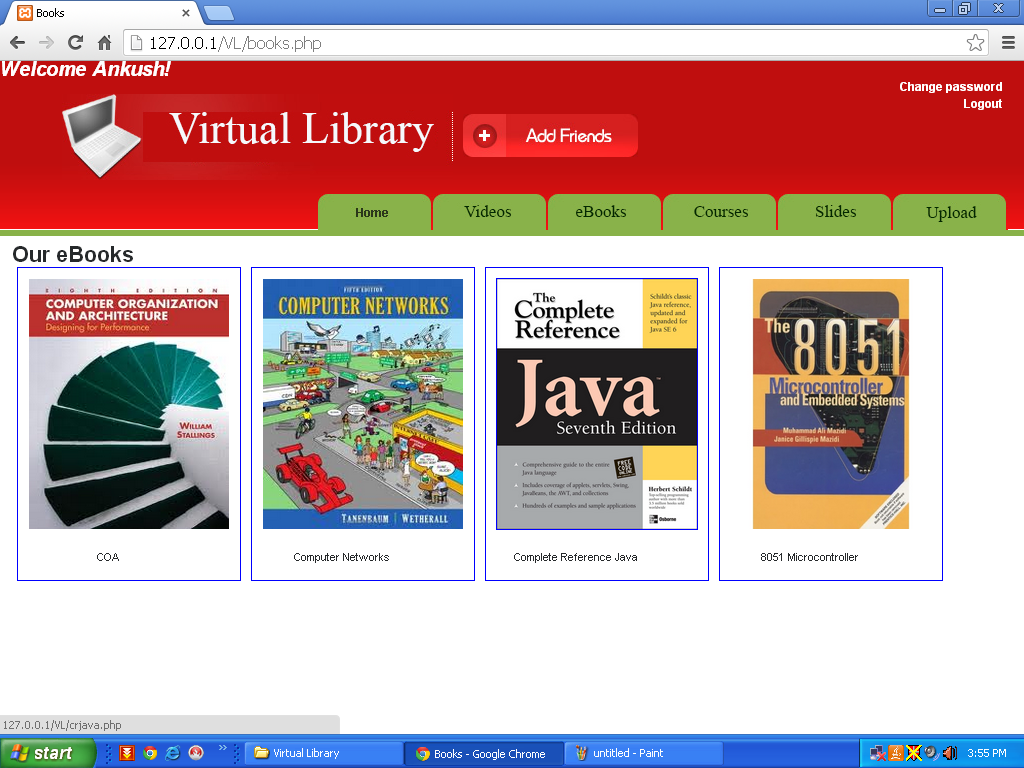Open the browser home page icon
This screenshot has height=768, width=1024.
click(104, 43)
